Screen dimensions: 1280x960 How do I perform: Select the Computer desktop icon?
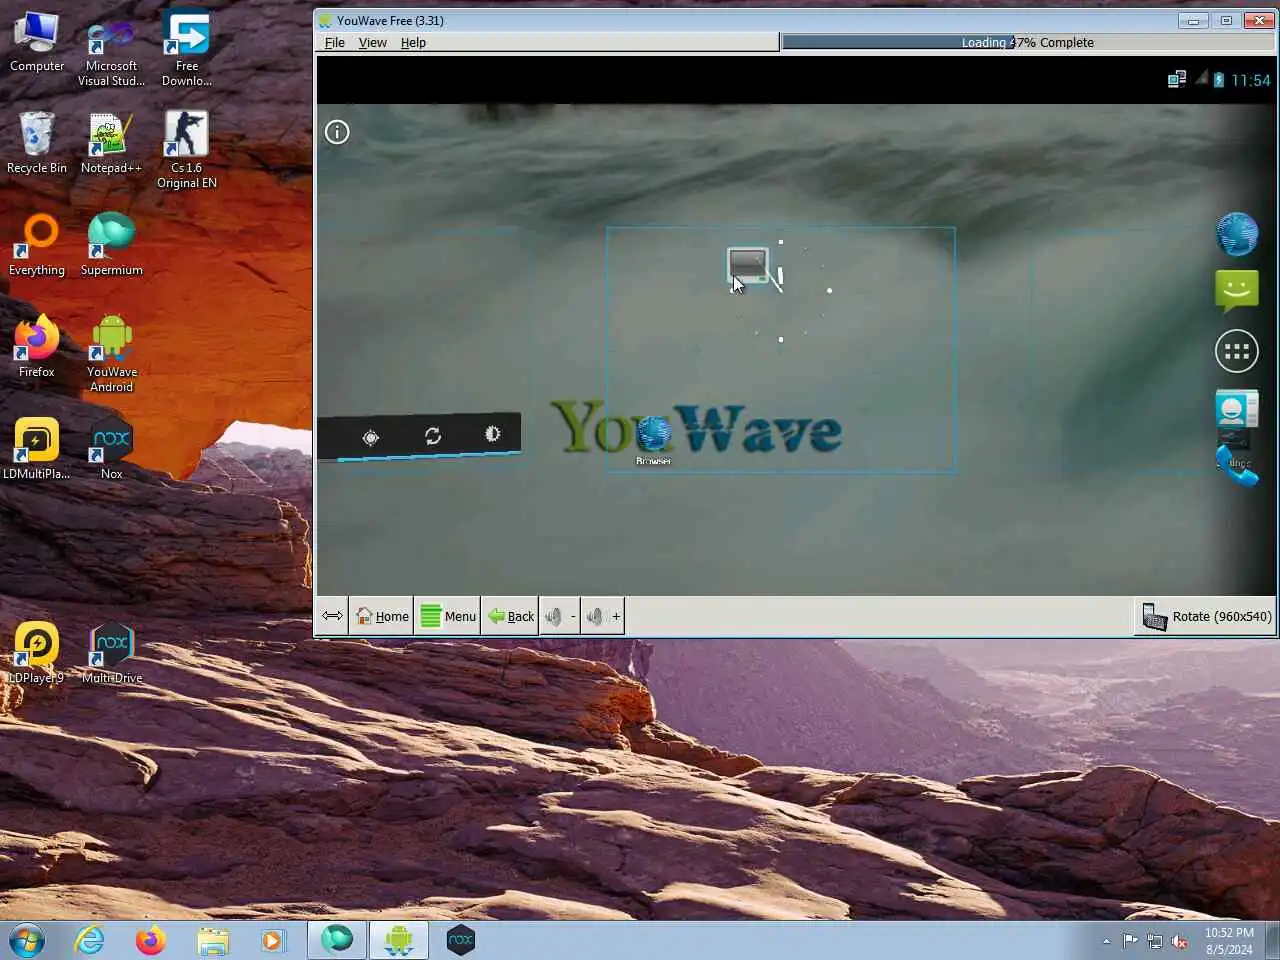tap(37, 43)
